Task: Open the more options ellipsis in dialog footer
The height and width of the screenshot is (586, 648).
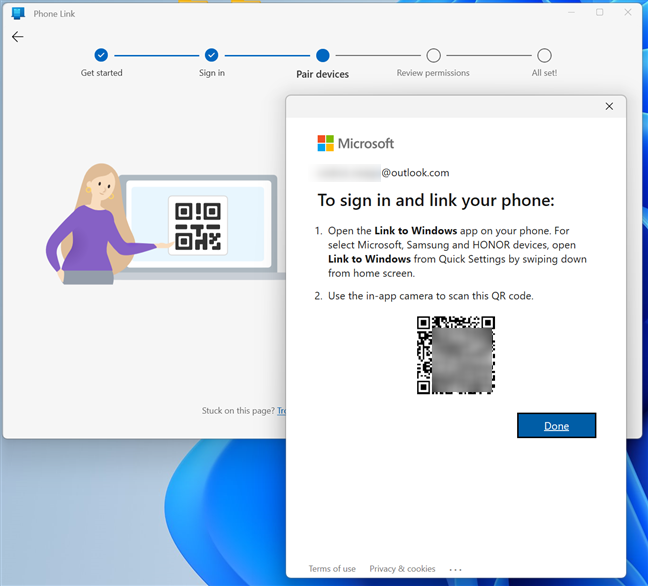Action: click(x=455, y=569)
